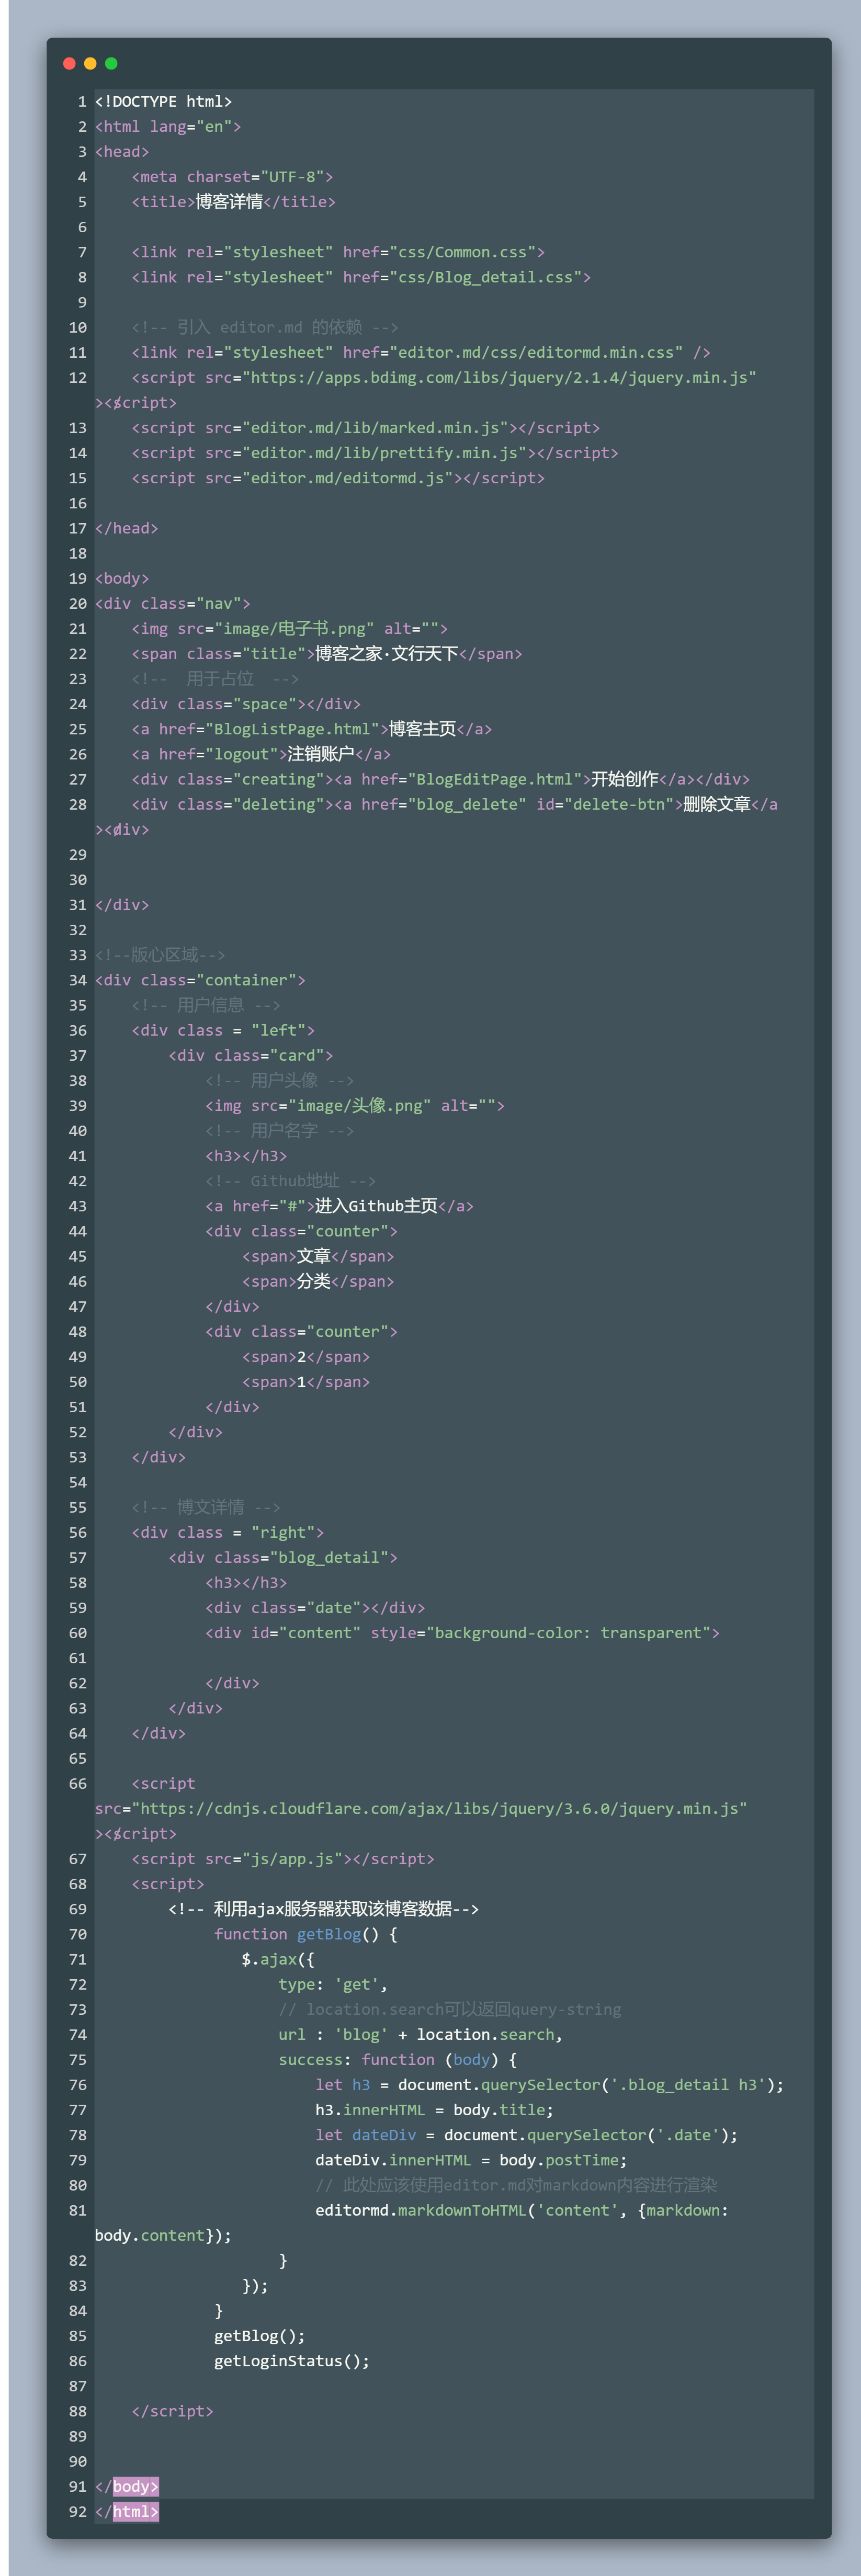
Task: Click the function name getBlog on line 70
Action: click(329, 1934)
